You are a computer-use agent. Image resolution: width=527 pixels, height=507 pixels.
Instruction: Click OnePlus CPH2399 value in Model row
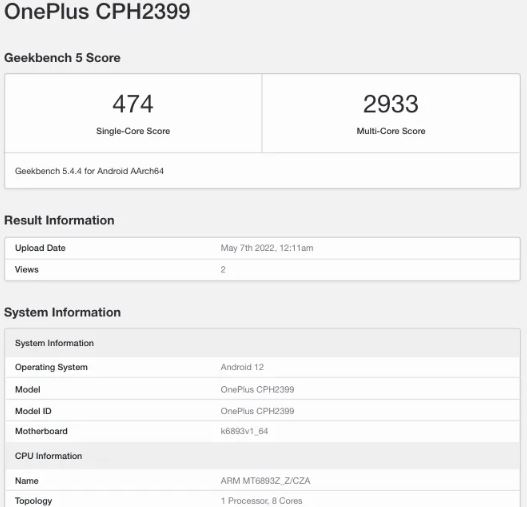pos(257,389)
